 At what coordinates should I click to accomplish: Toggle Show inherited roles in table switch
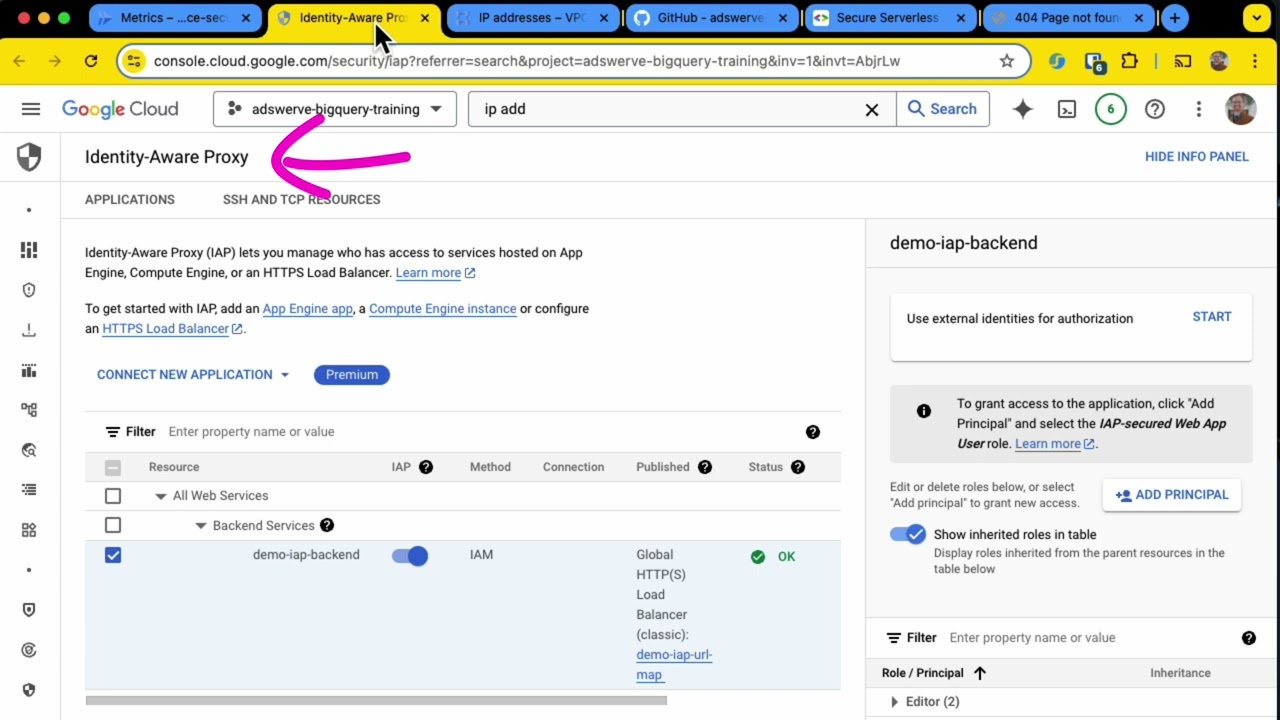tap(908, 534)
